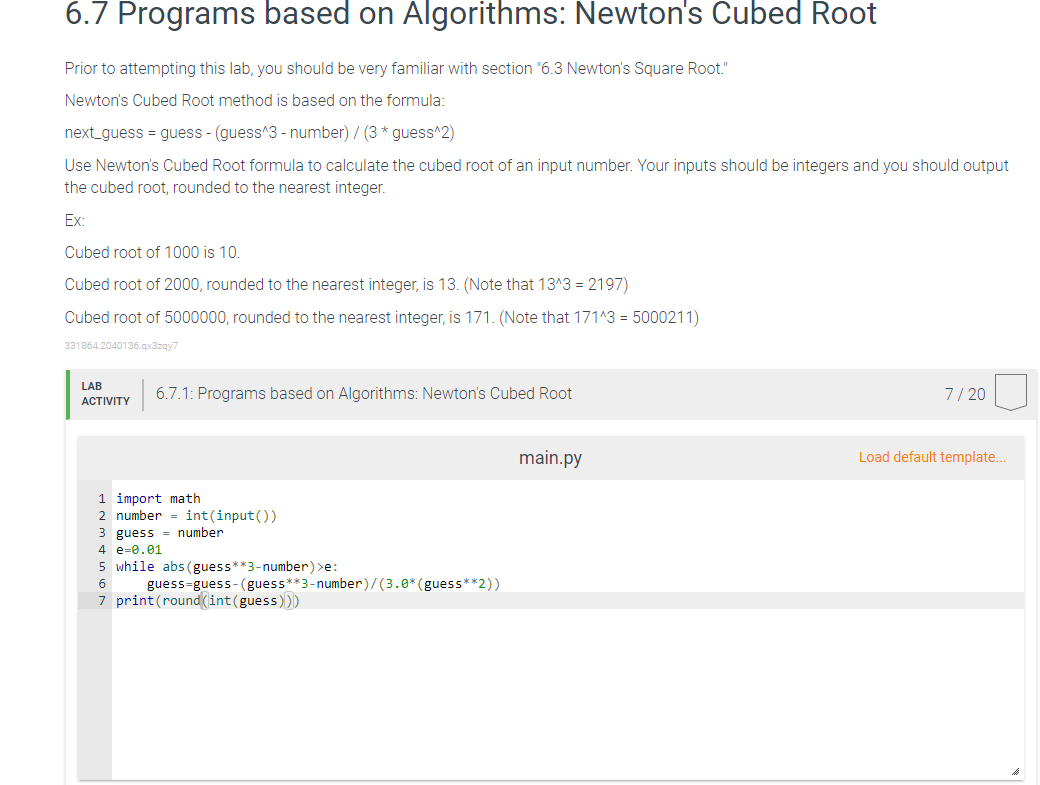Click the 7 / 20 score indicator
Viewport: 1040px width, 785px height.
pos(967,393)
